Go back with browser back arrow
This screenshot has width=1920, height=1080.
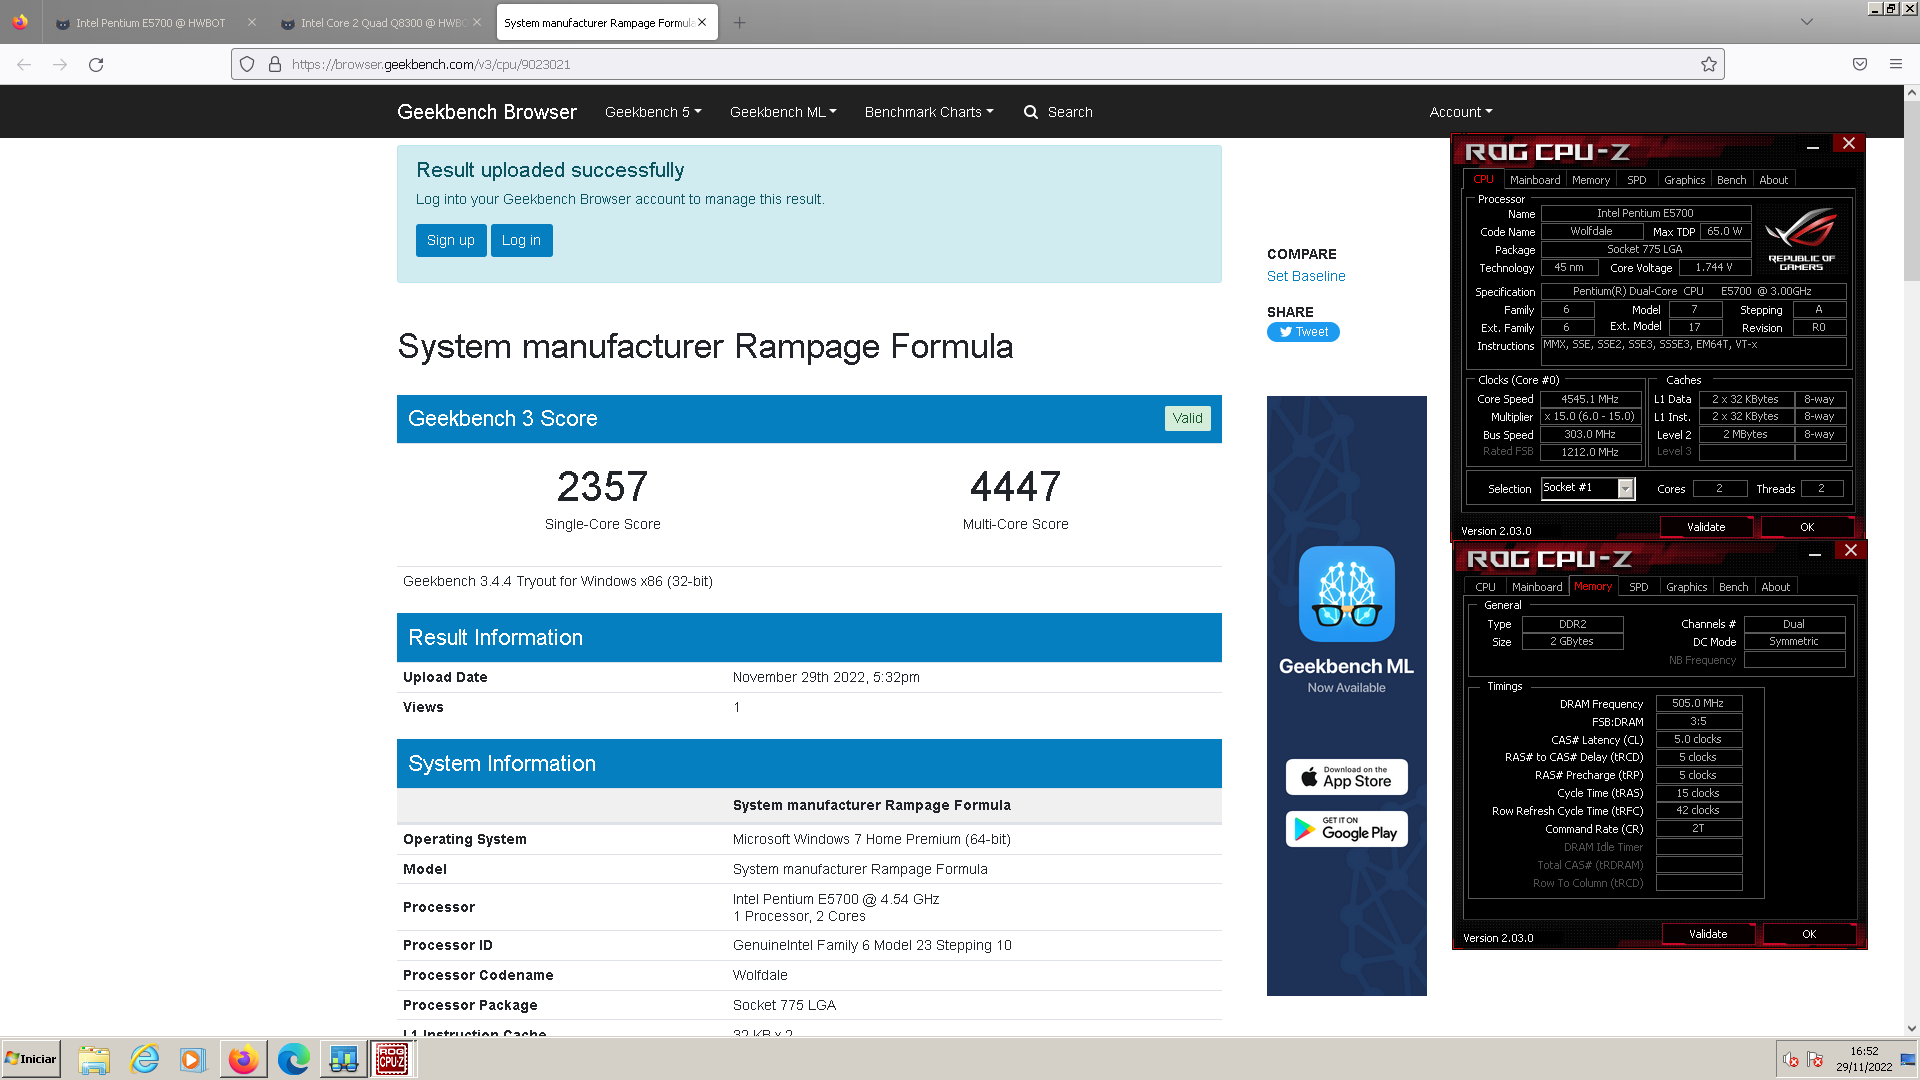click(x=24, y=64)
